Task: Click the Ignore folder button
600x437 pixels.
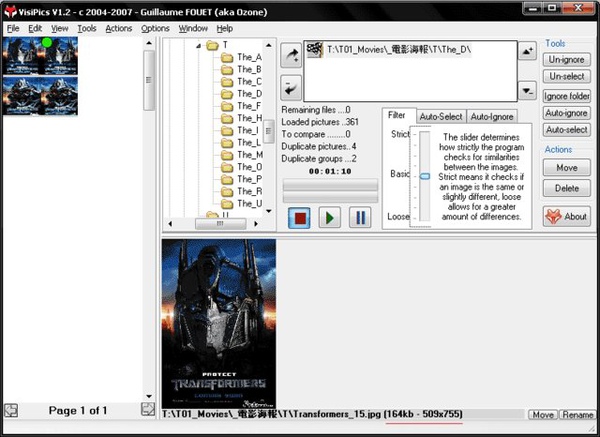Action: click(x=566, y=96)
